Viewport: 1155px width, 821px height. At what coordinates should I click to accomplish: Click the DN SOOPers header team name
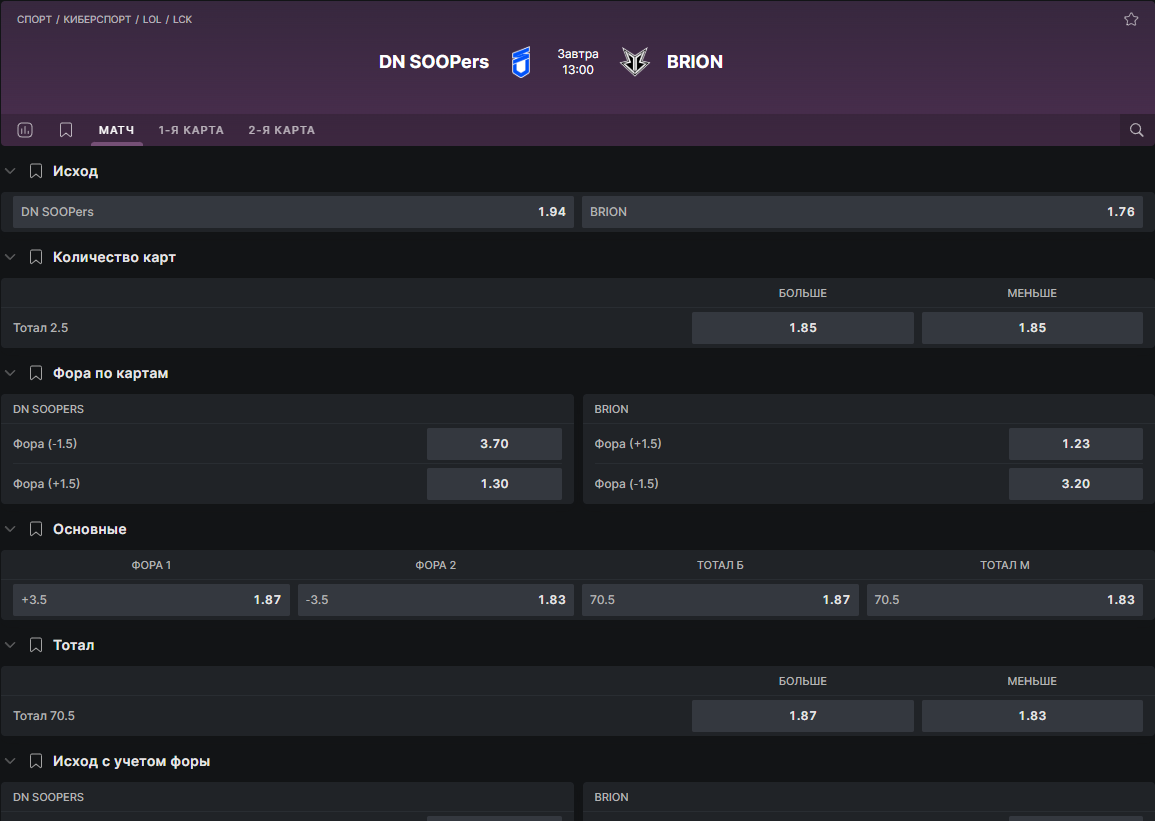coord(434,62)
